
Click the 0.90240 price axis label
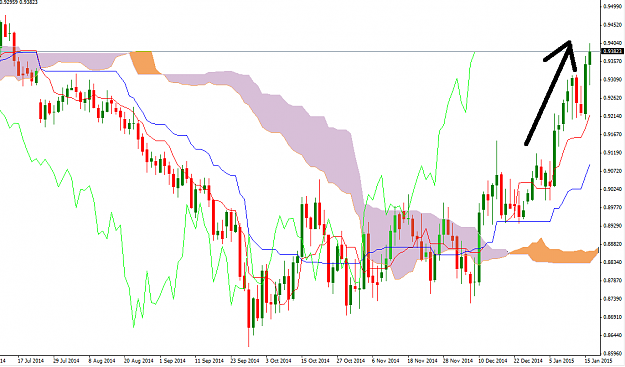click(613, 189)
